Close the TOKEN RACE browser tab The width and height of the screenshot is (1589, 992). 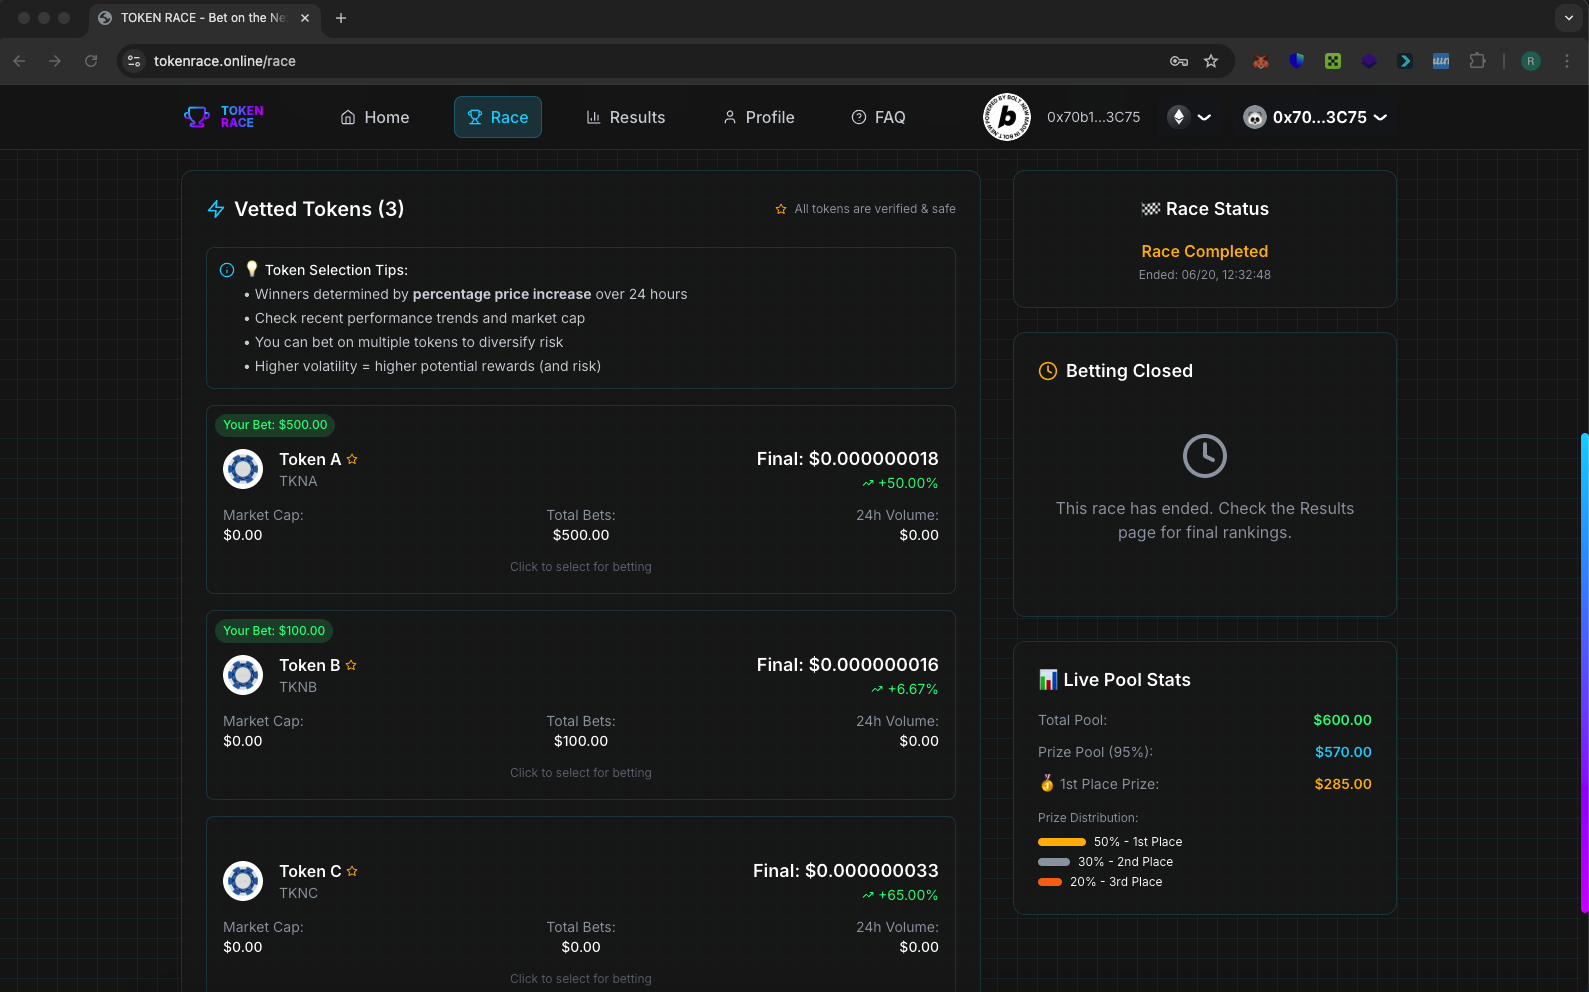tap(305, 18)
